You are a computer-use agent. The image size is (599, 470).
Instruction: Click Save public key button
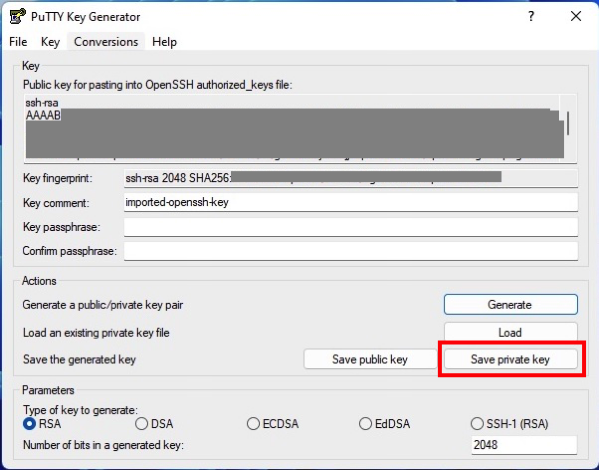point(370,359)
